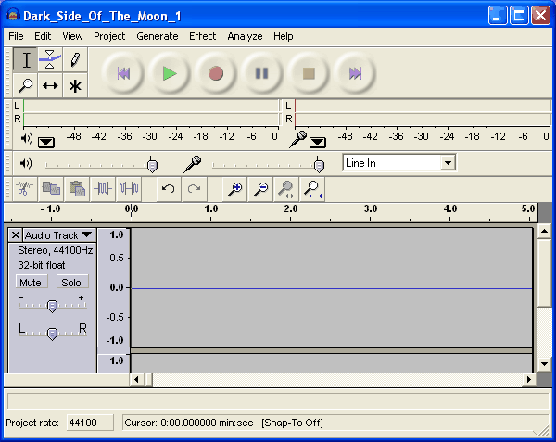Click the input level meter L bar

(423, 106)
